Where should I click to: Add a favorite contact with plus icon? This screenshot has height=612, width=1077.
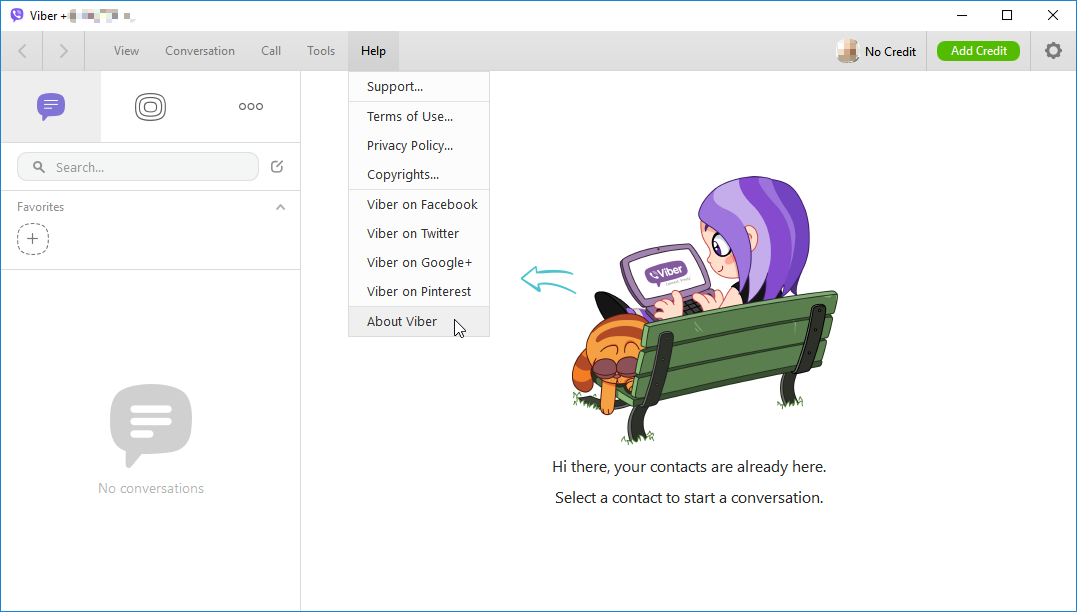click(x=33, y=239)
